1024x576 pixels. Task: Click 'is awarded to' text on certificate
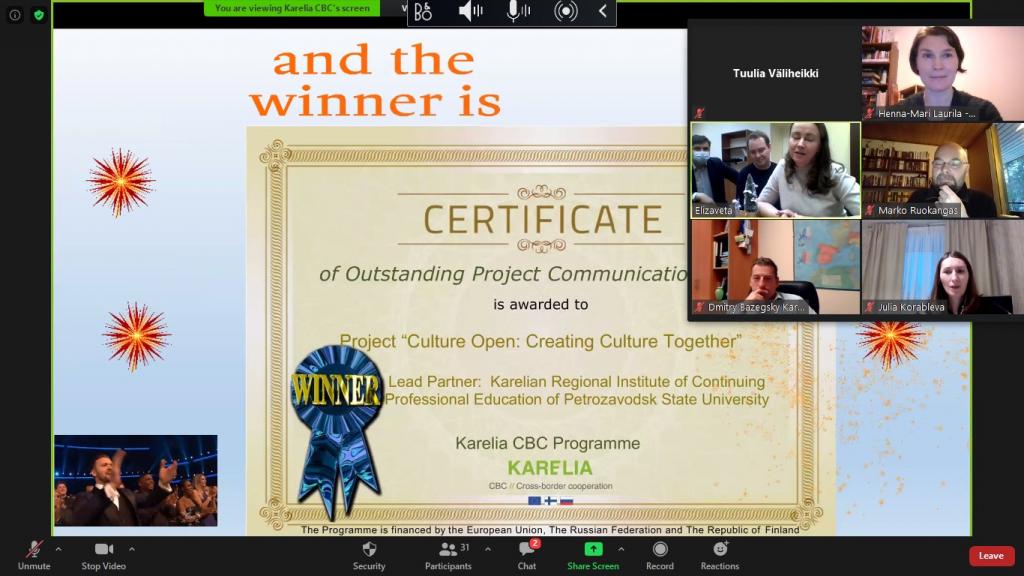(541, 304)
